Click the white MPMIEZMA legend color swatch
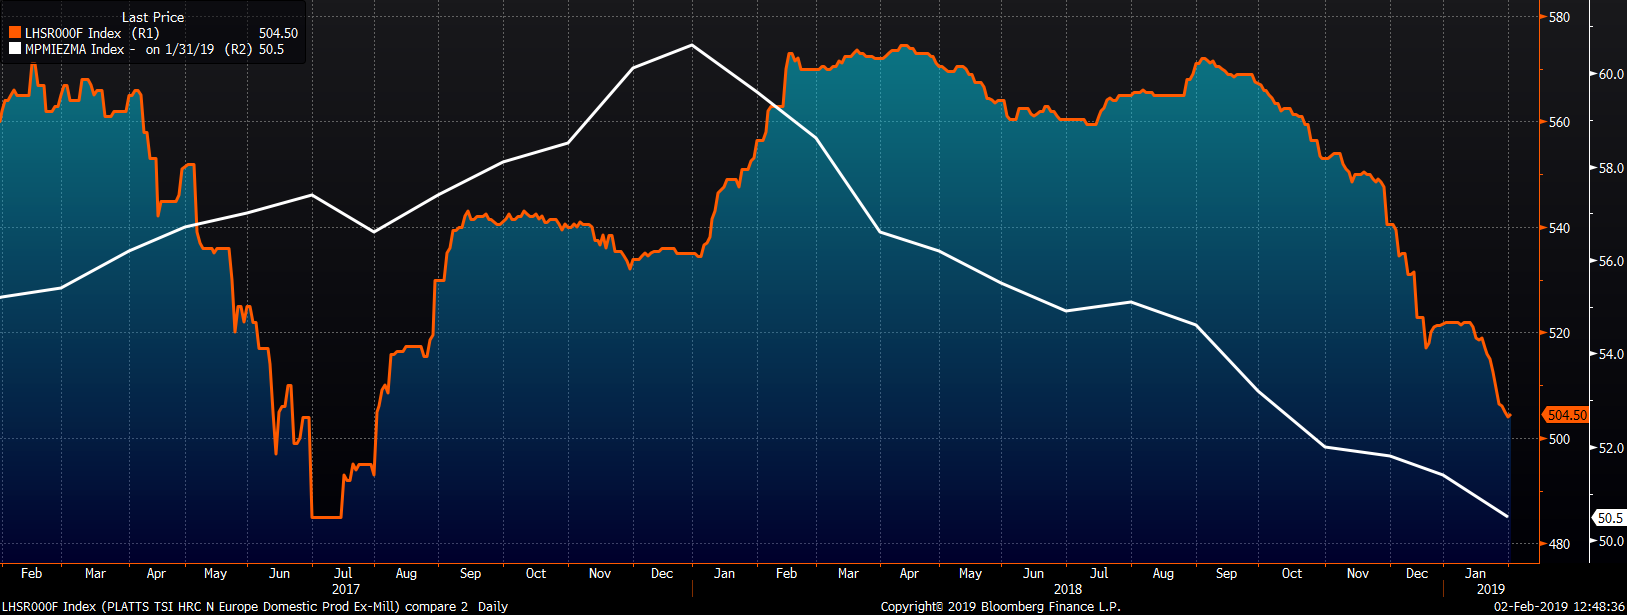This screenshot has width=1627, height=615. [x=15, y=49]
